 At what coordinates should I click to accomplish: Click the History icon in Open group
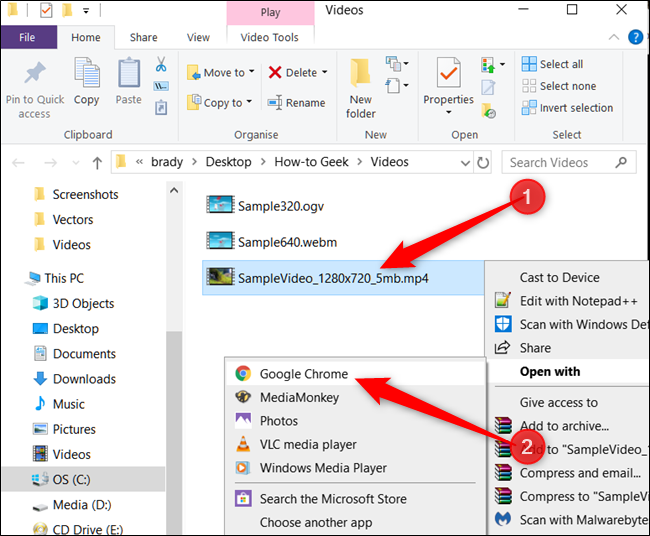489,111
